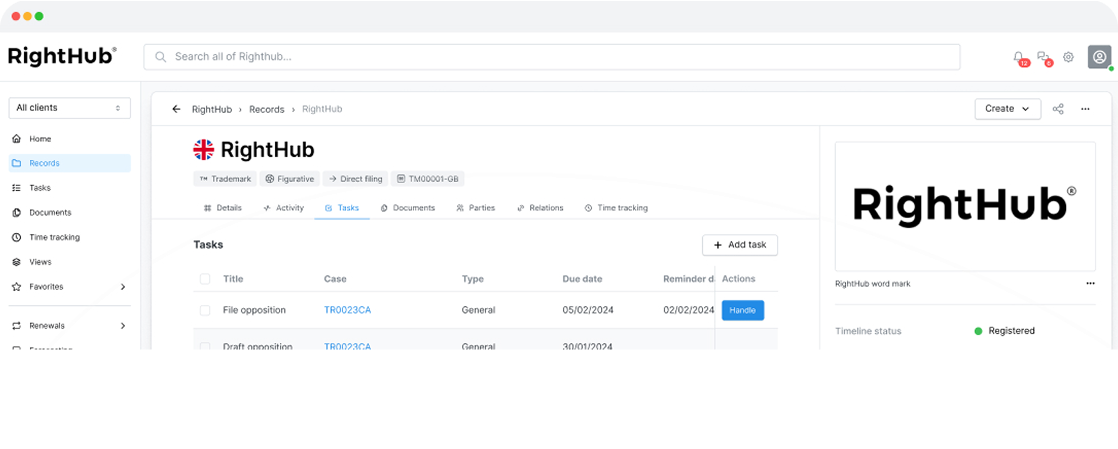This screenshot has width=1118, height=449.
Task: Switch to the Parties tab
Action: pyautogui.click(x=476, y=208)
